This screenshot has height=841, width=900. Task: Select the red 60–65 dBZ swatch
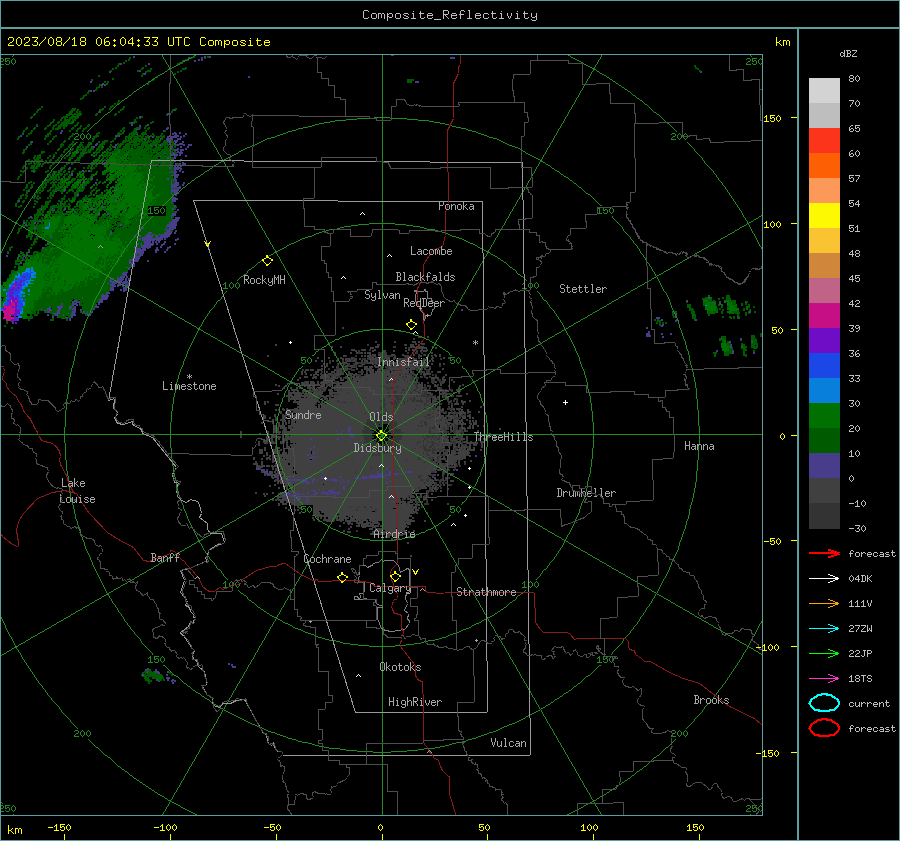tap(824, 140)
